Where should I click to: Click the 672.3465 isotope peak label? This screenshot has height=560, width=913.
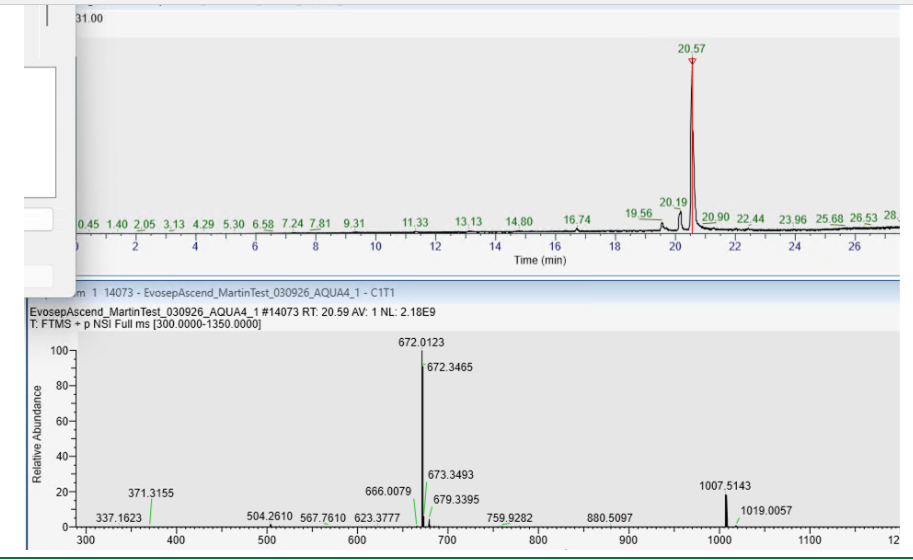click(x=450, y=368)
